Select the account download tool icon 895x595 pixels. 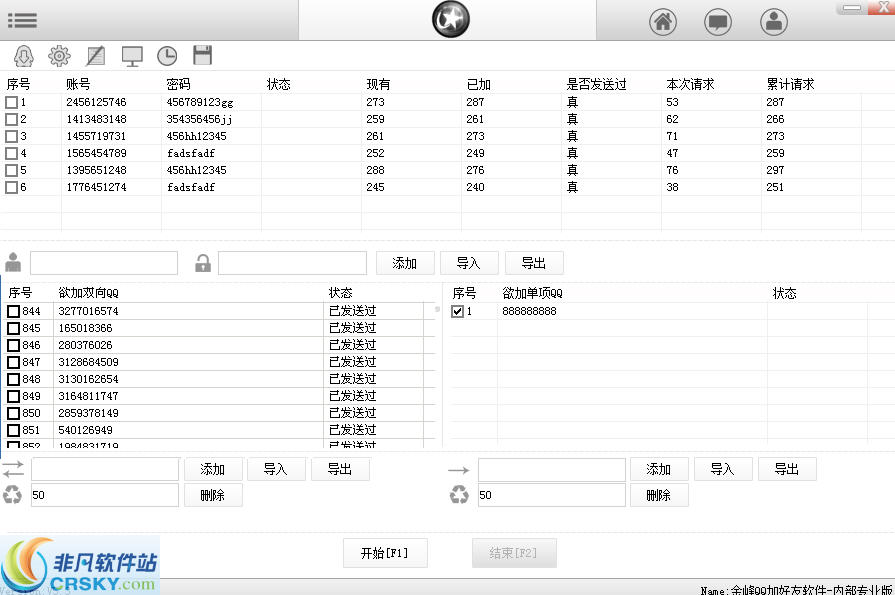tap(22, 55)
